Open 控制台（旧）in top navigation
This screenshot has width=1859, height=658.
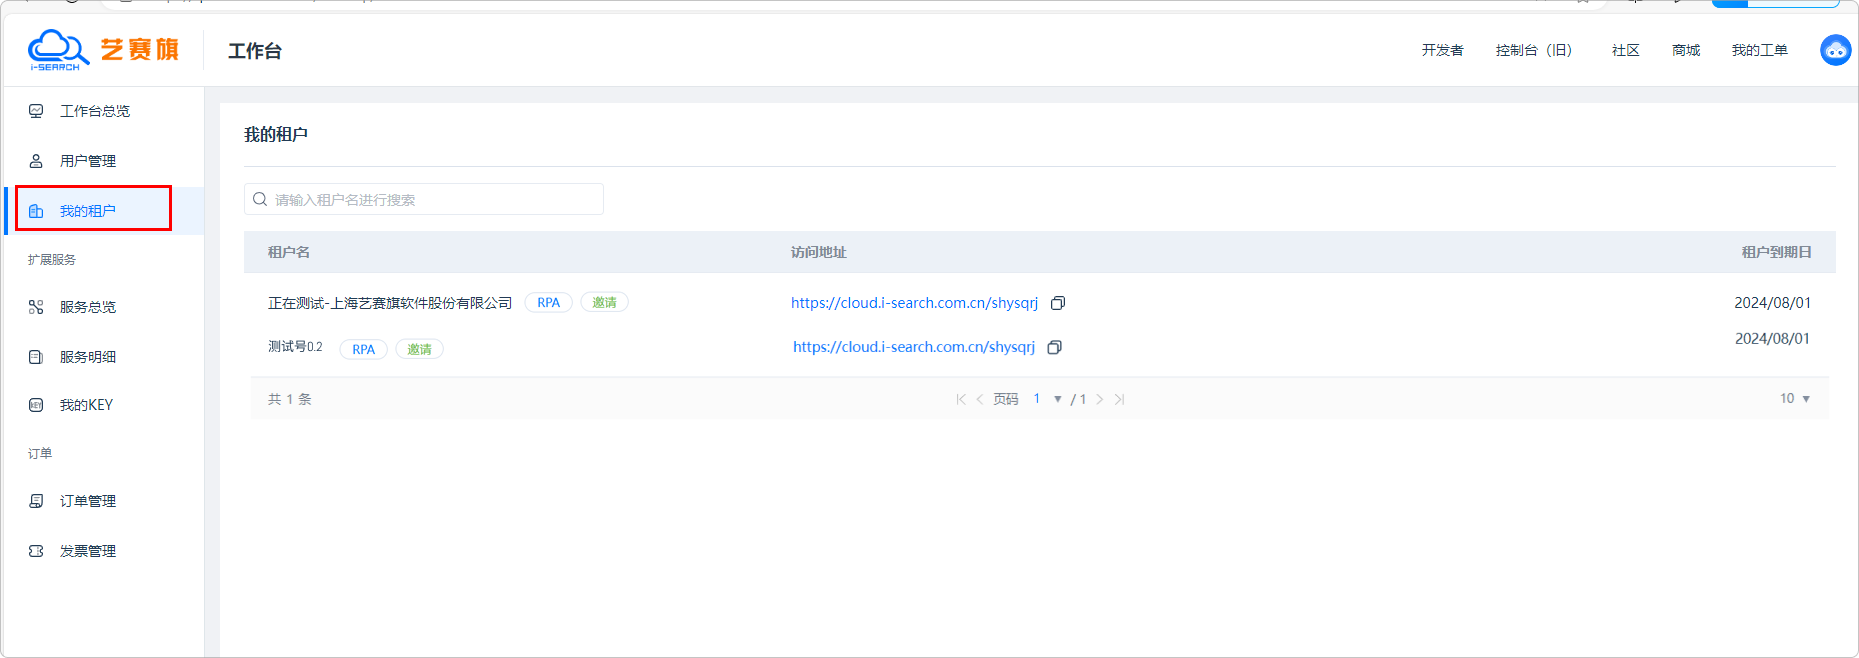pos(1534,50)
